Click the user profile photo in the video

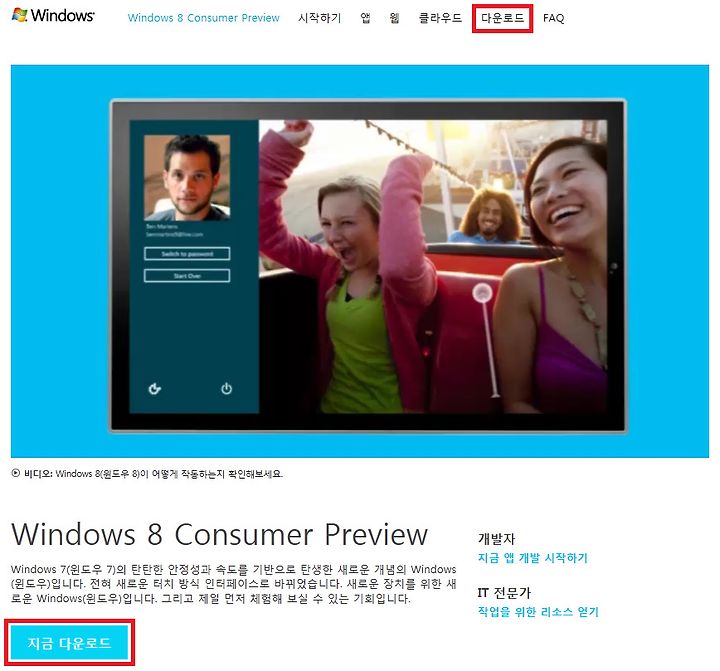(187, 177)
